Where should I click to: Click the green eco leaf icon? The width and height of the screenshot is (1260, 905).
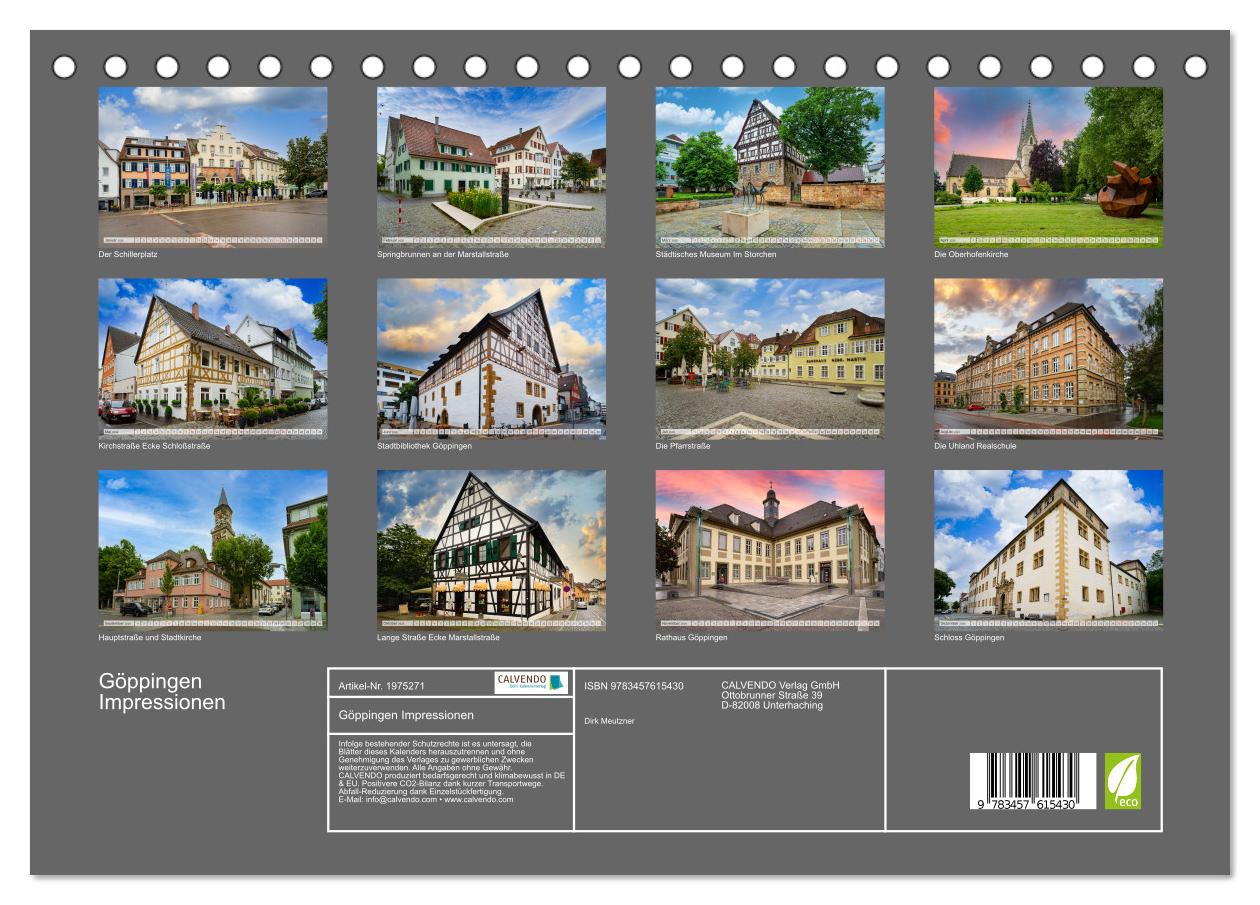[1122, 781]
